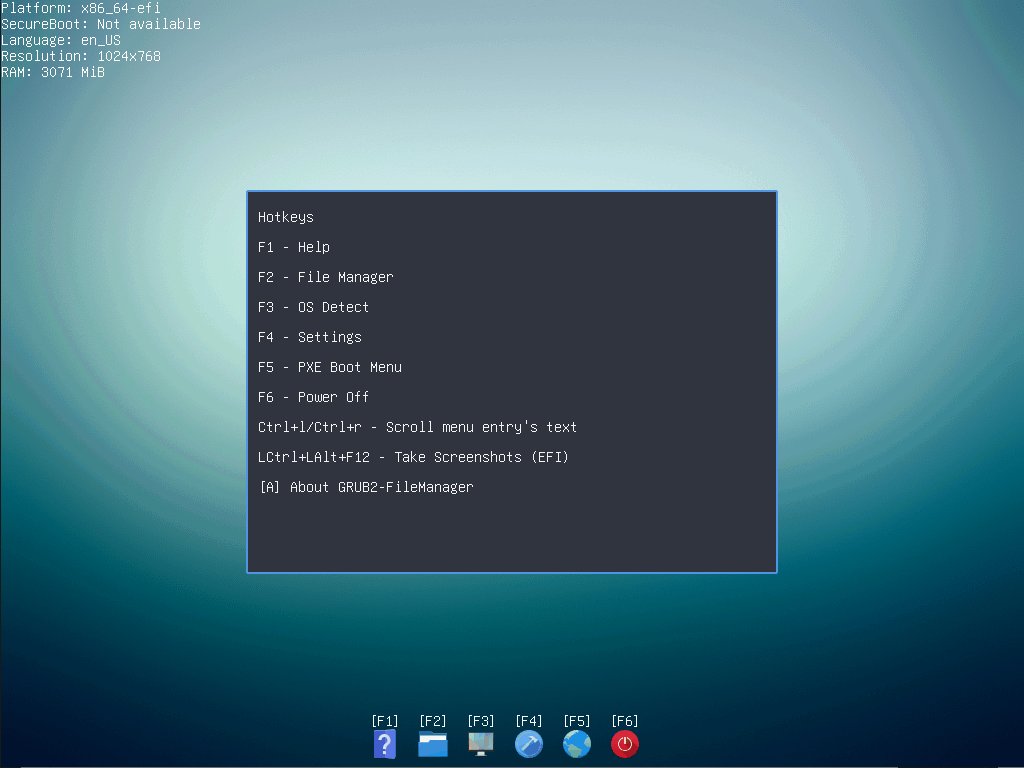The width and height of the screenshot is (1024, 768).
Task: Click the 'F1 - Help' line
Action: point(294,247)
